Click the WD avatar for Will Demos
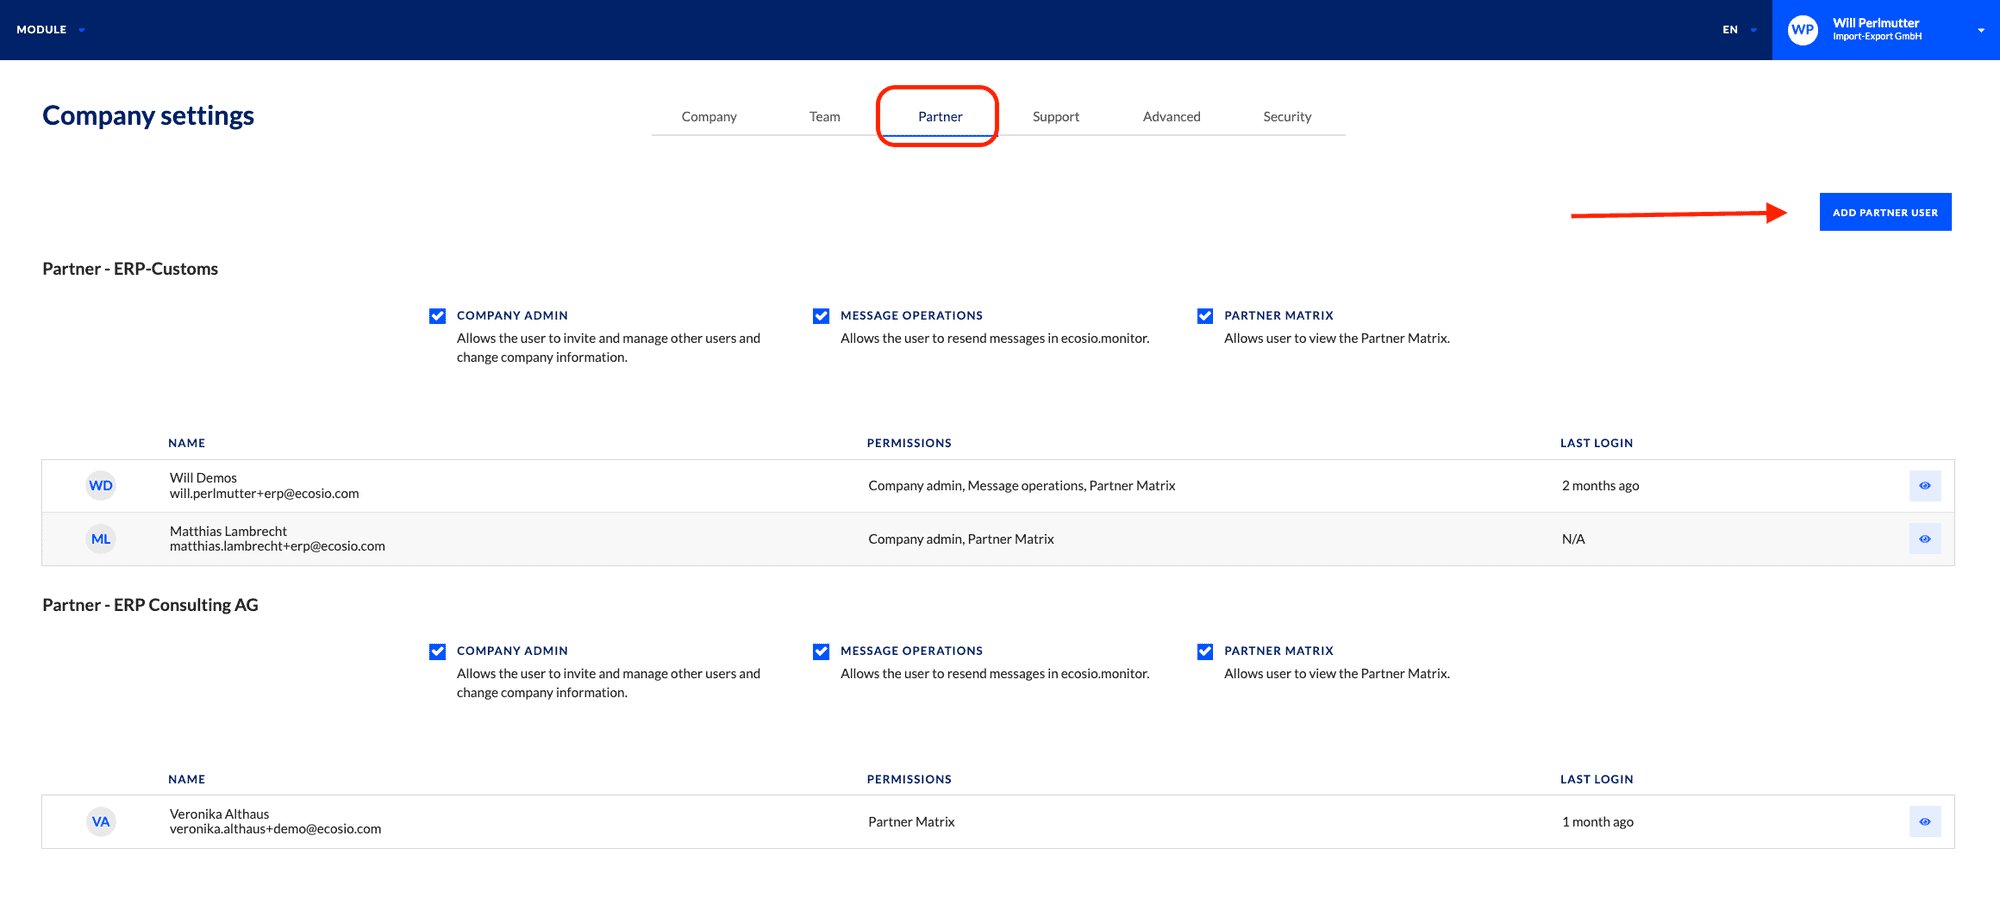 click(99, 485)
